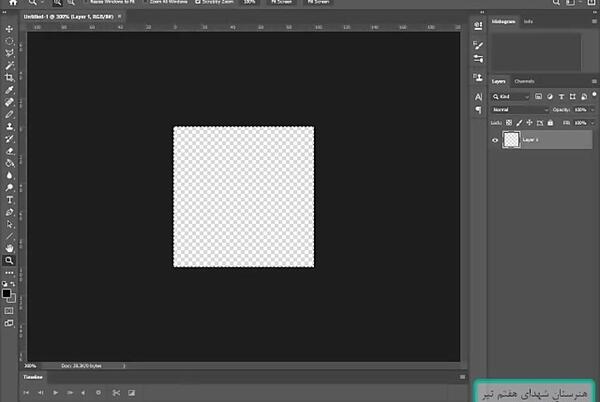
Task: Open the Paragraph panel icon
Action: [x=478, y=110]
